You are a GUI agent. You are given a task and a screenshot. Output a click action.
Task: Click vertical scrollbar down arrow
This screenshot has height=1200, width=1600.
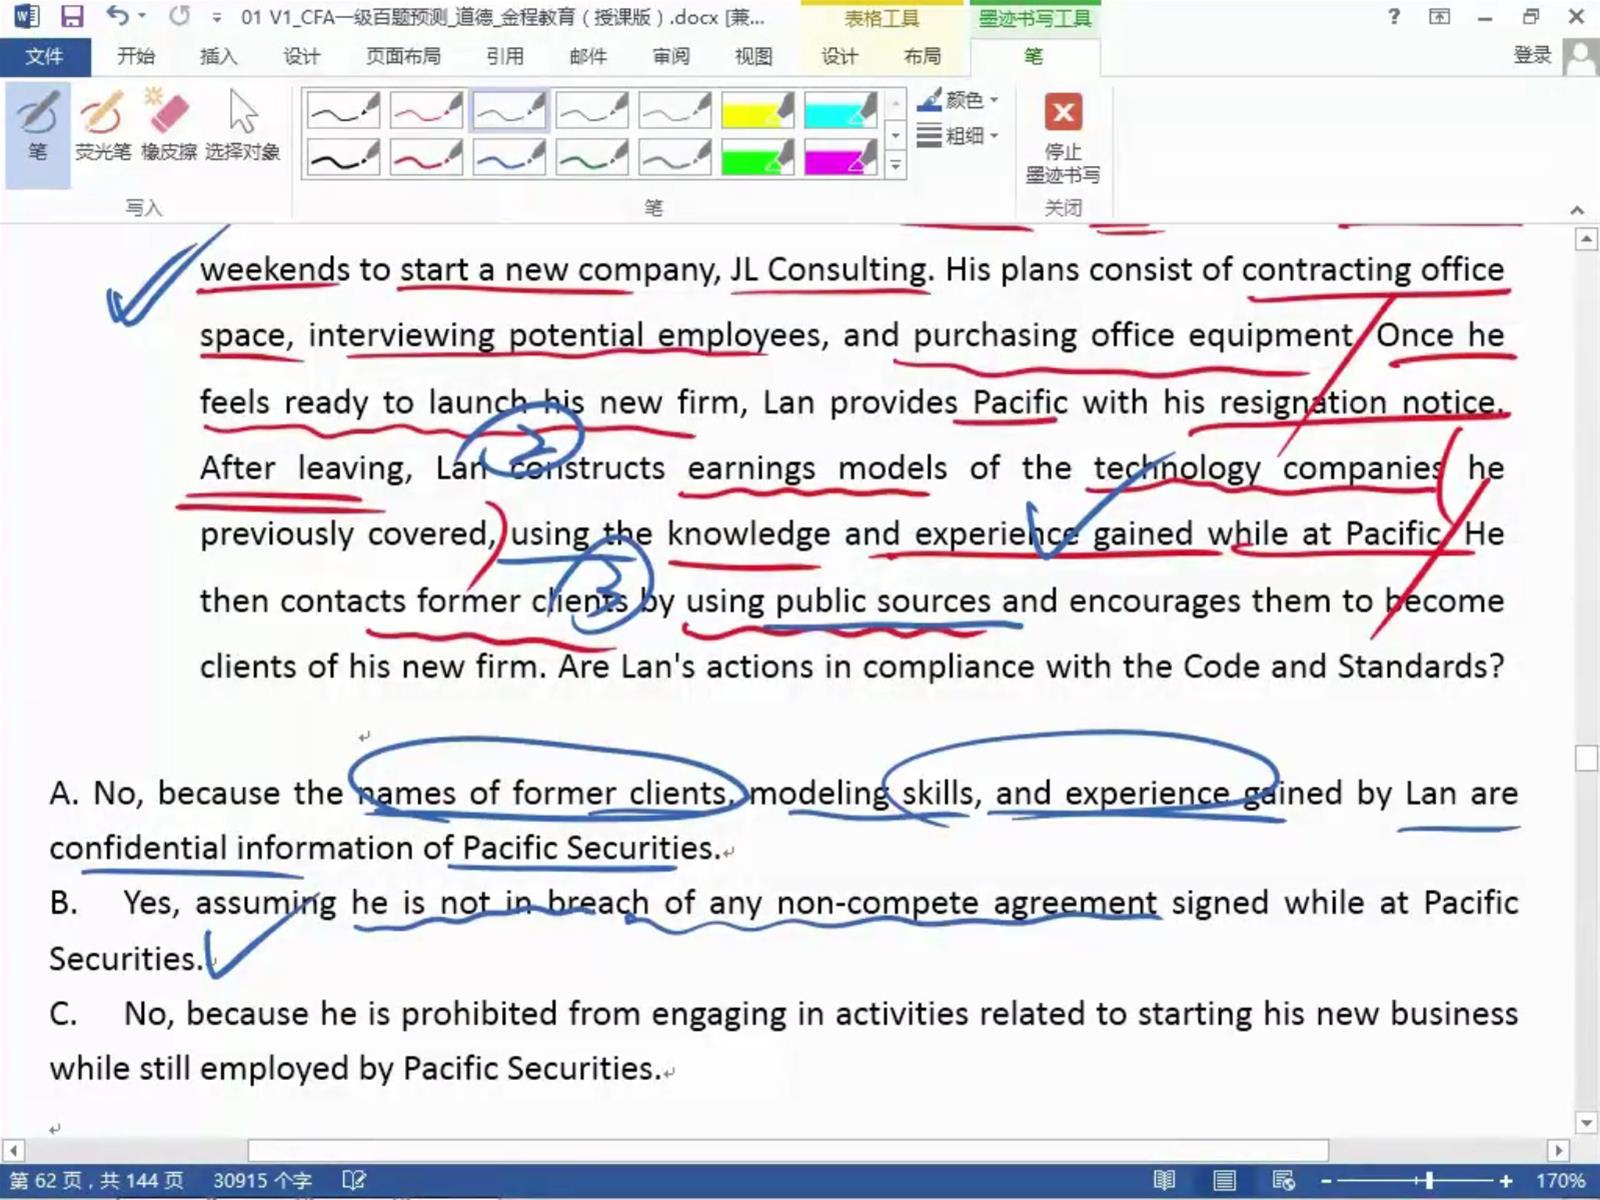tap(1586, 1124)
